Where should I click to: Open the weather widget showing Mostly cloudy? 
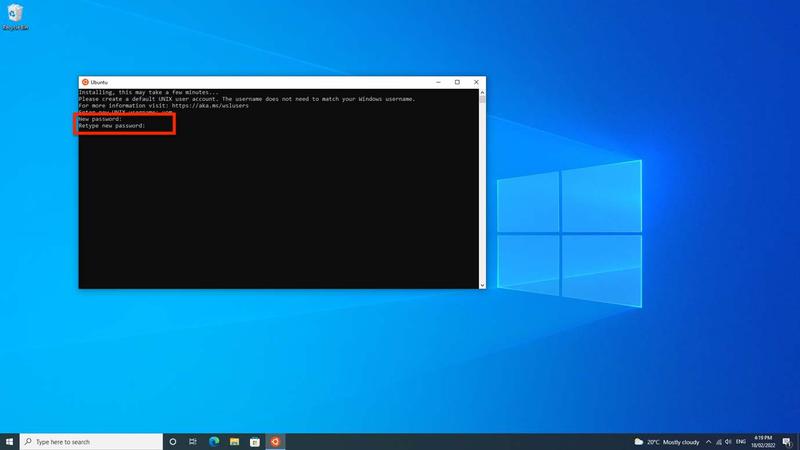pyautogui.click(x=666, y=442)
